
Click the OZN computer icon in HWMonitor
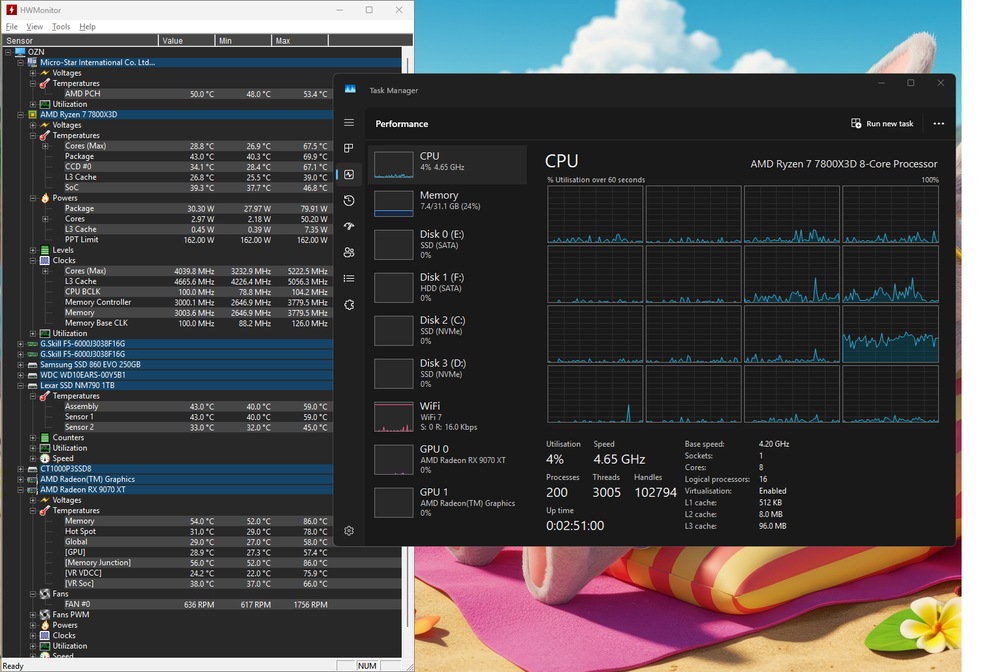(20, 52)
